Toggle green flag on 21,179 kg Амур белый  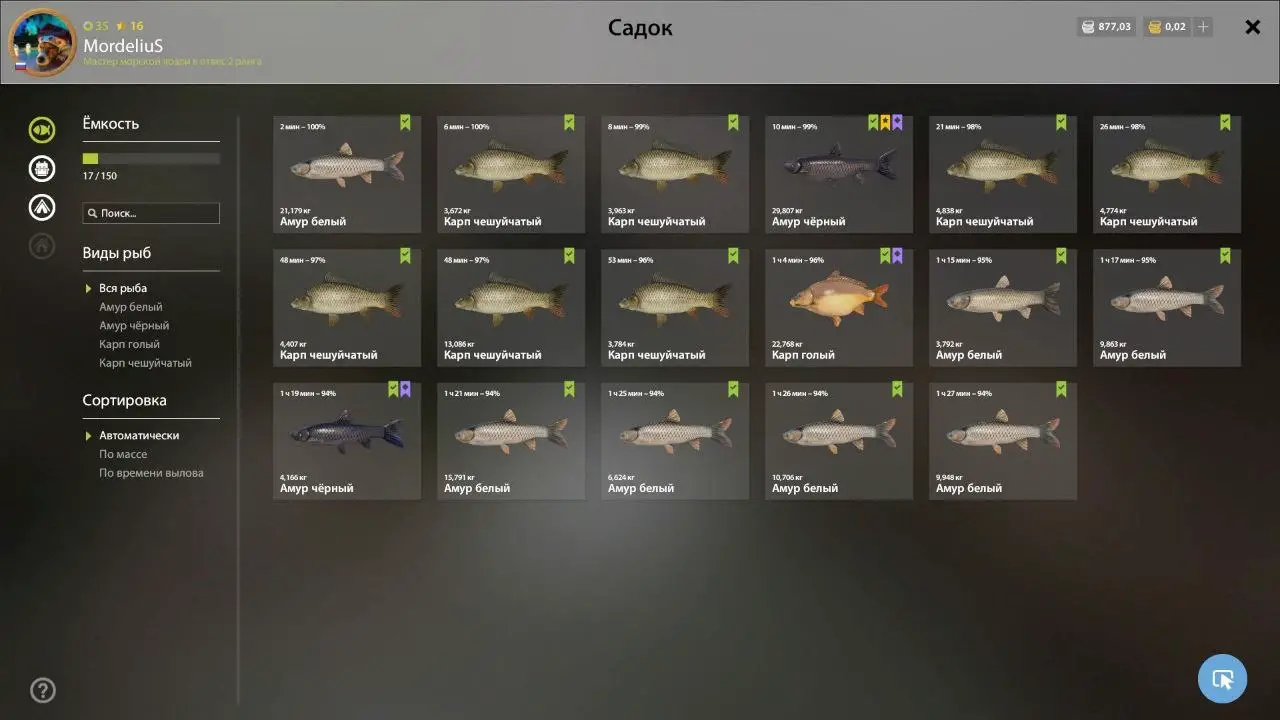click(x=405, y=123)
